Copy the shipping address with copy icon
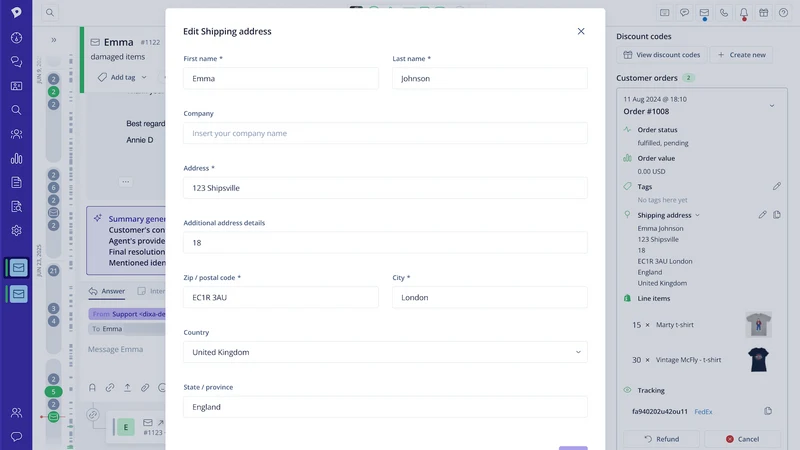The height and width of the screenshot is (450, 800). [x=777, y=215]
